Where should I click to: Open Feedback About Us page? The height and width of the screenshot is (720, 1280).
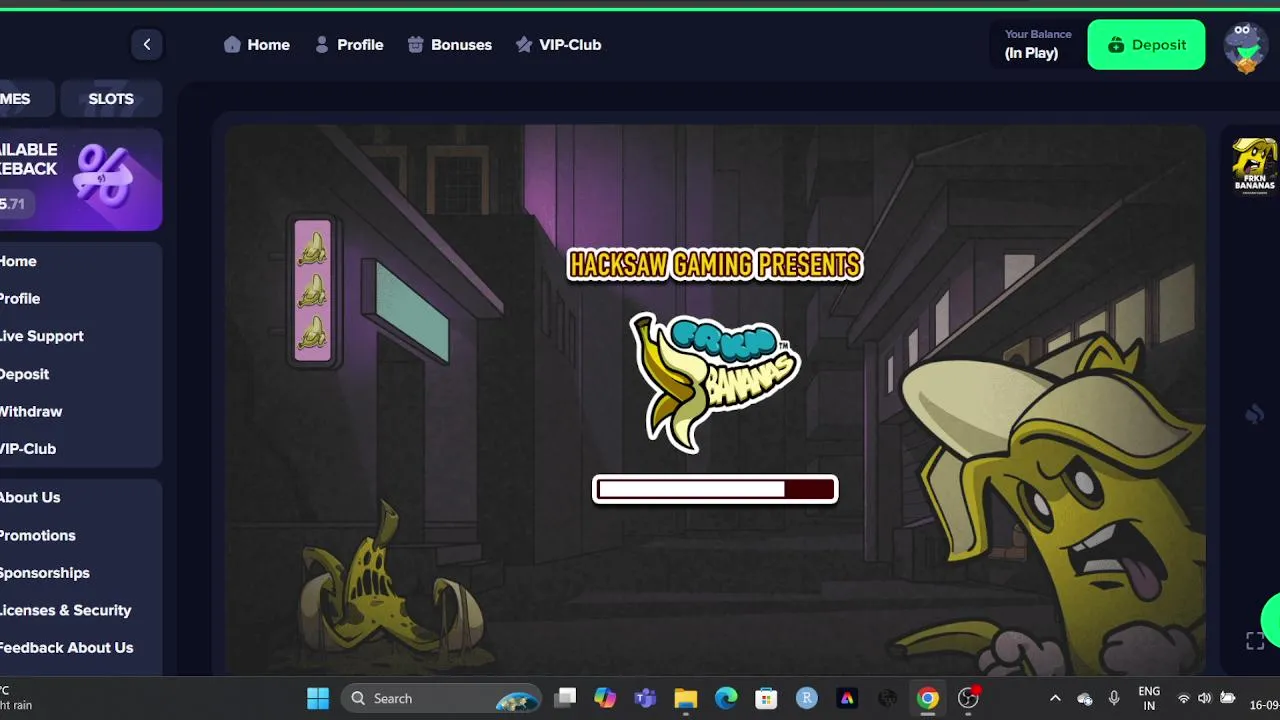67,647
